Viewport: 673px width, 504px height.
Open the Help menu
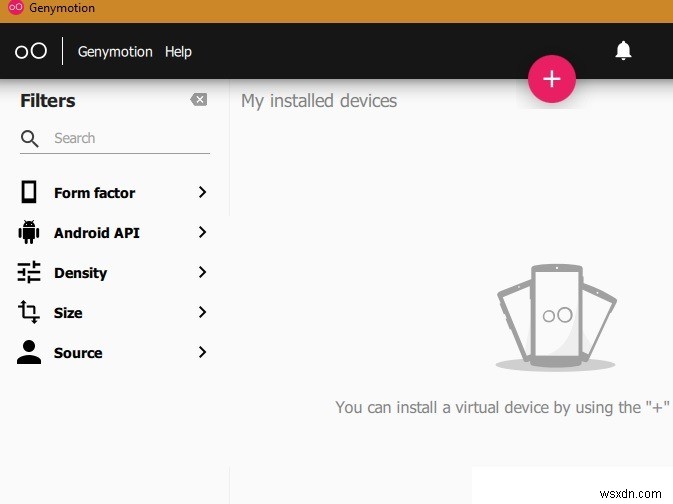[x=178, y=52]
